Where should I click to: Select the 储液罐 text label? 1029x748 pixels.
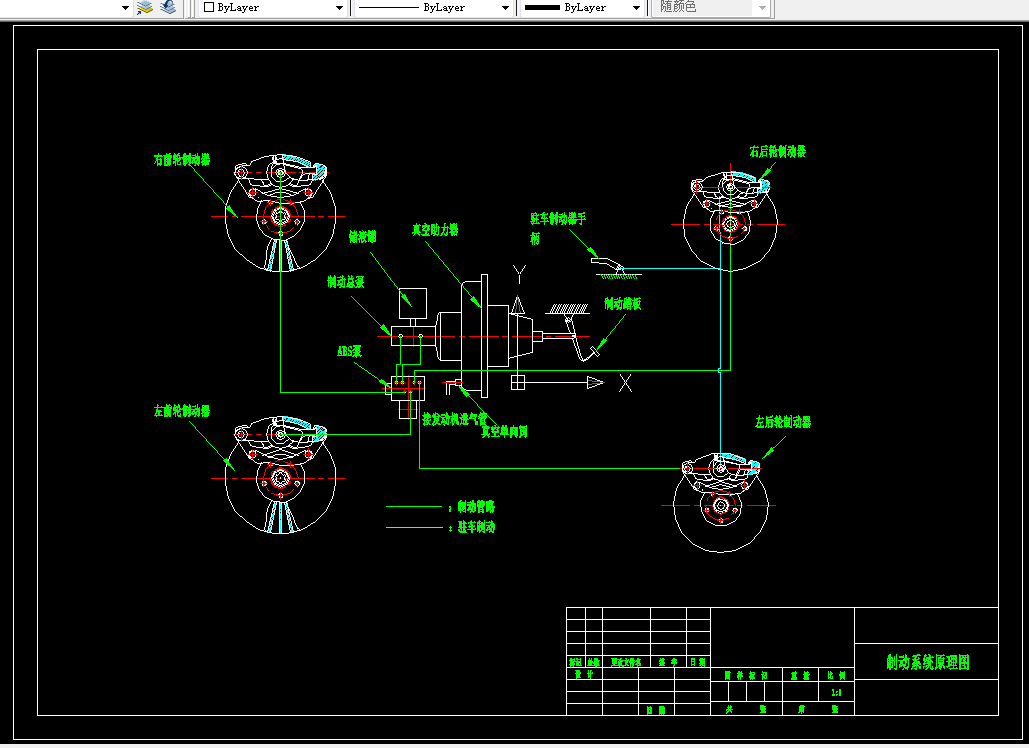pos(363,236)
